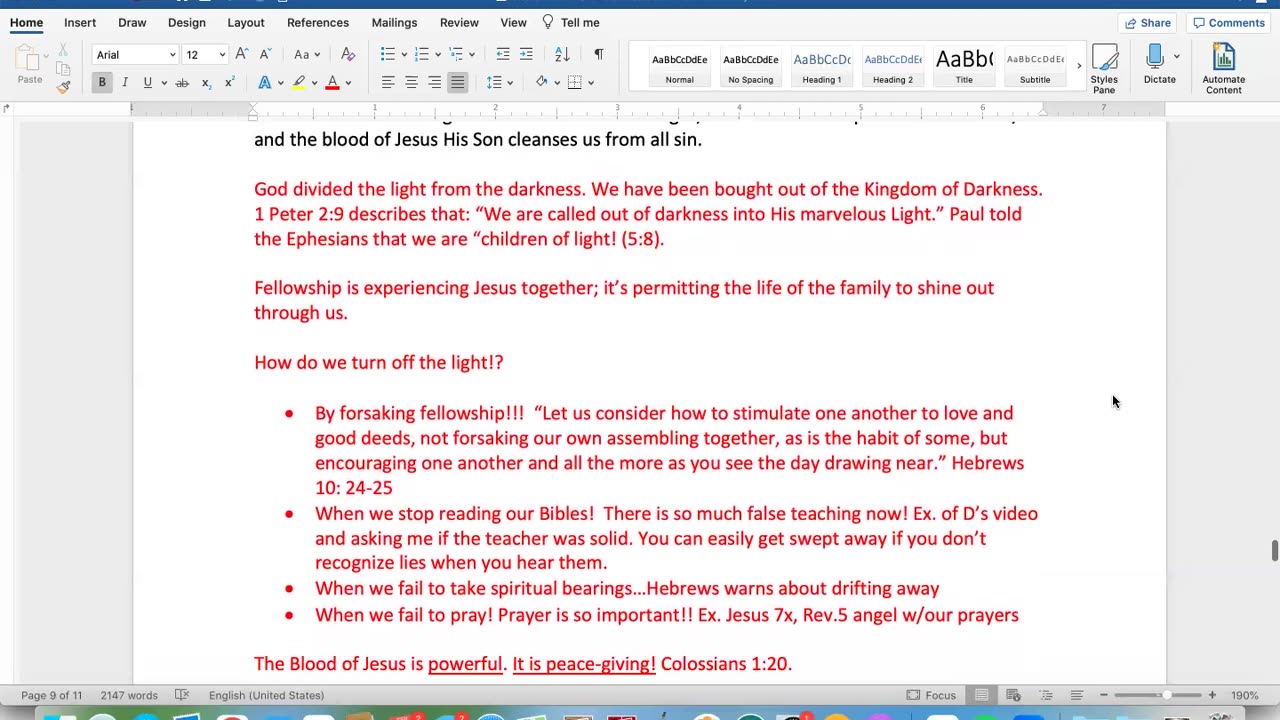The height and width of the screenshot is (720, 1280).
Task: Toggle italic formatting
Action: coord(125,82)
